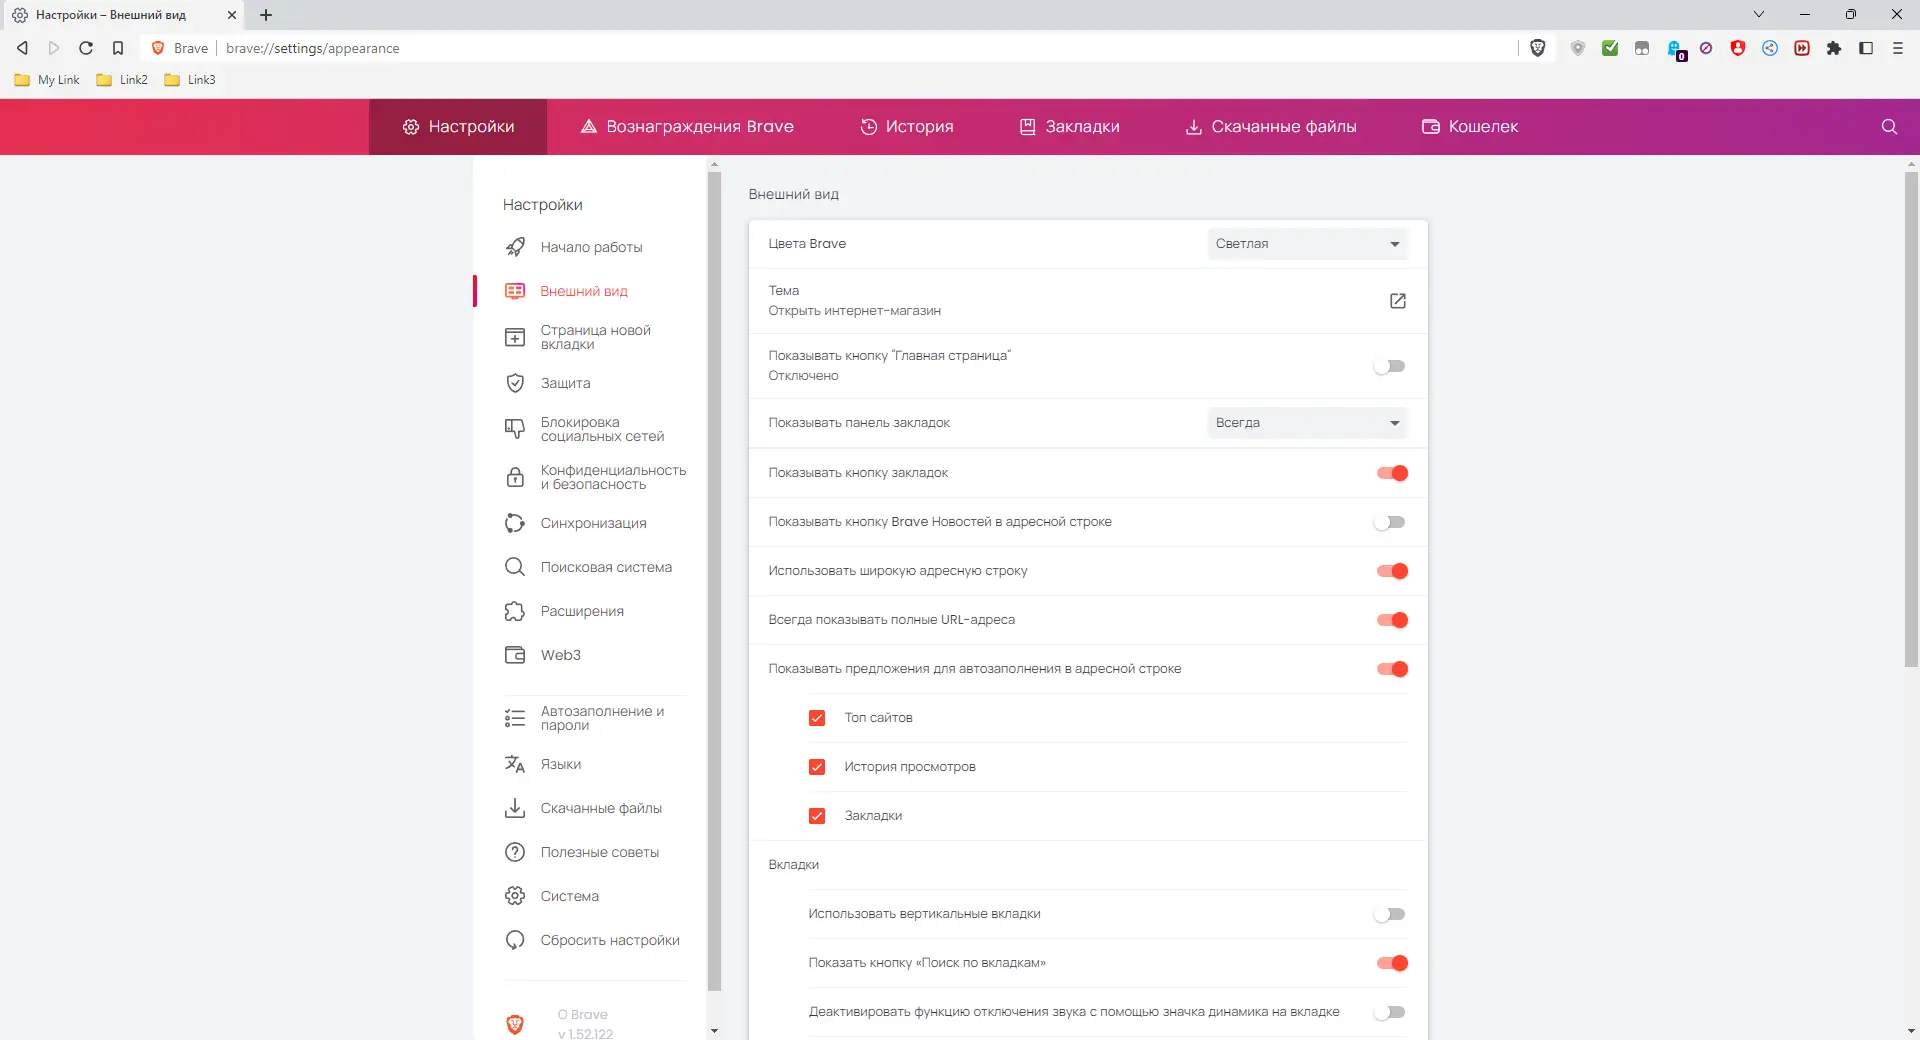Disable Всегда показывать полные URL-адреса
Image resolution: width=1920 pixels, height=1040 pixels.
pyautogui.click(x=1392, y=620)
